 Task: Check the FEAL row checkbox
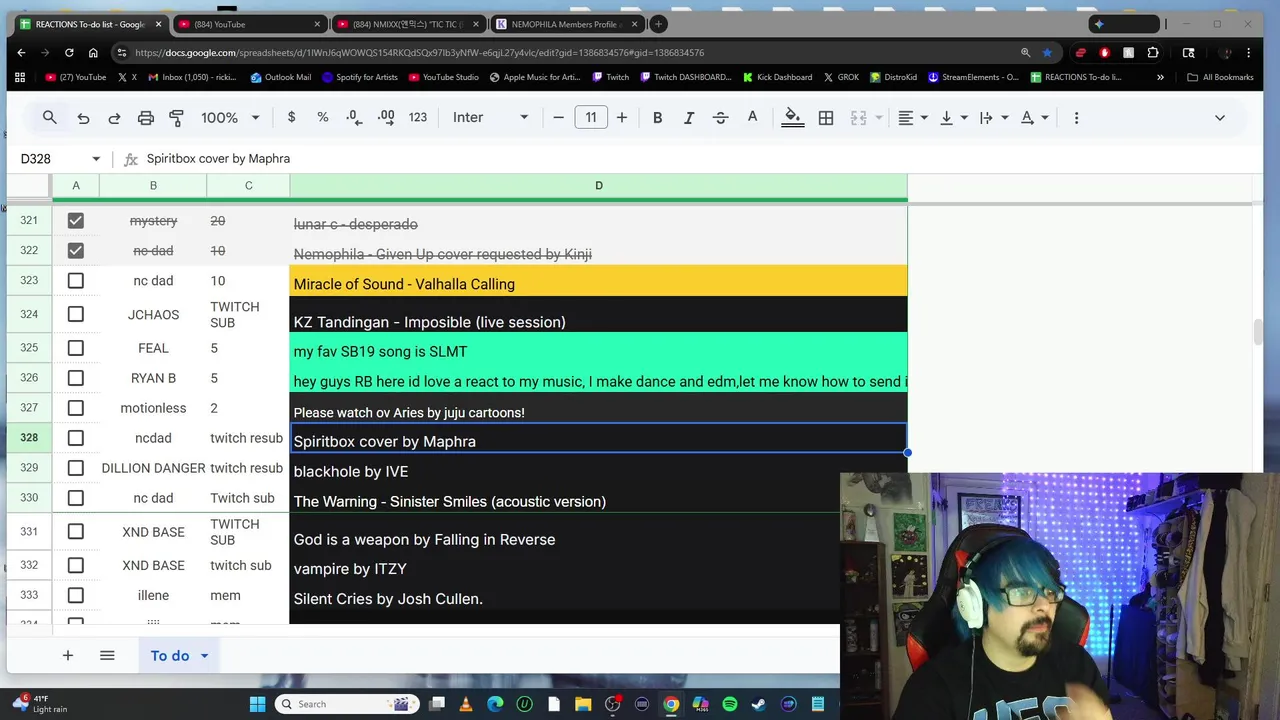(75, 348)
